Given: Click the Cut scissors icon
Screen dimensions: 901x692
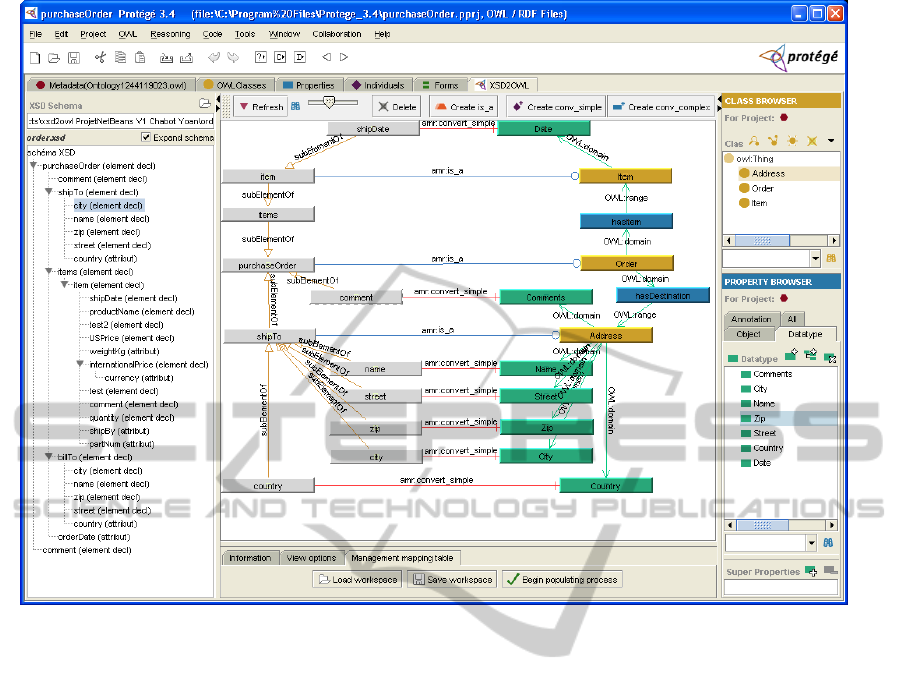Looking at the screenshot, I should [99, 59].
